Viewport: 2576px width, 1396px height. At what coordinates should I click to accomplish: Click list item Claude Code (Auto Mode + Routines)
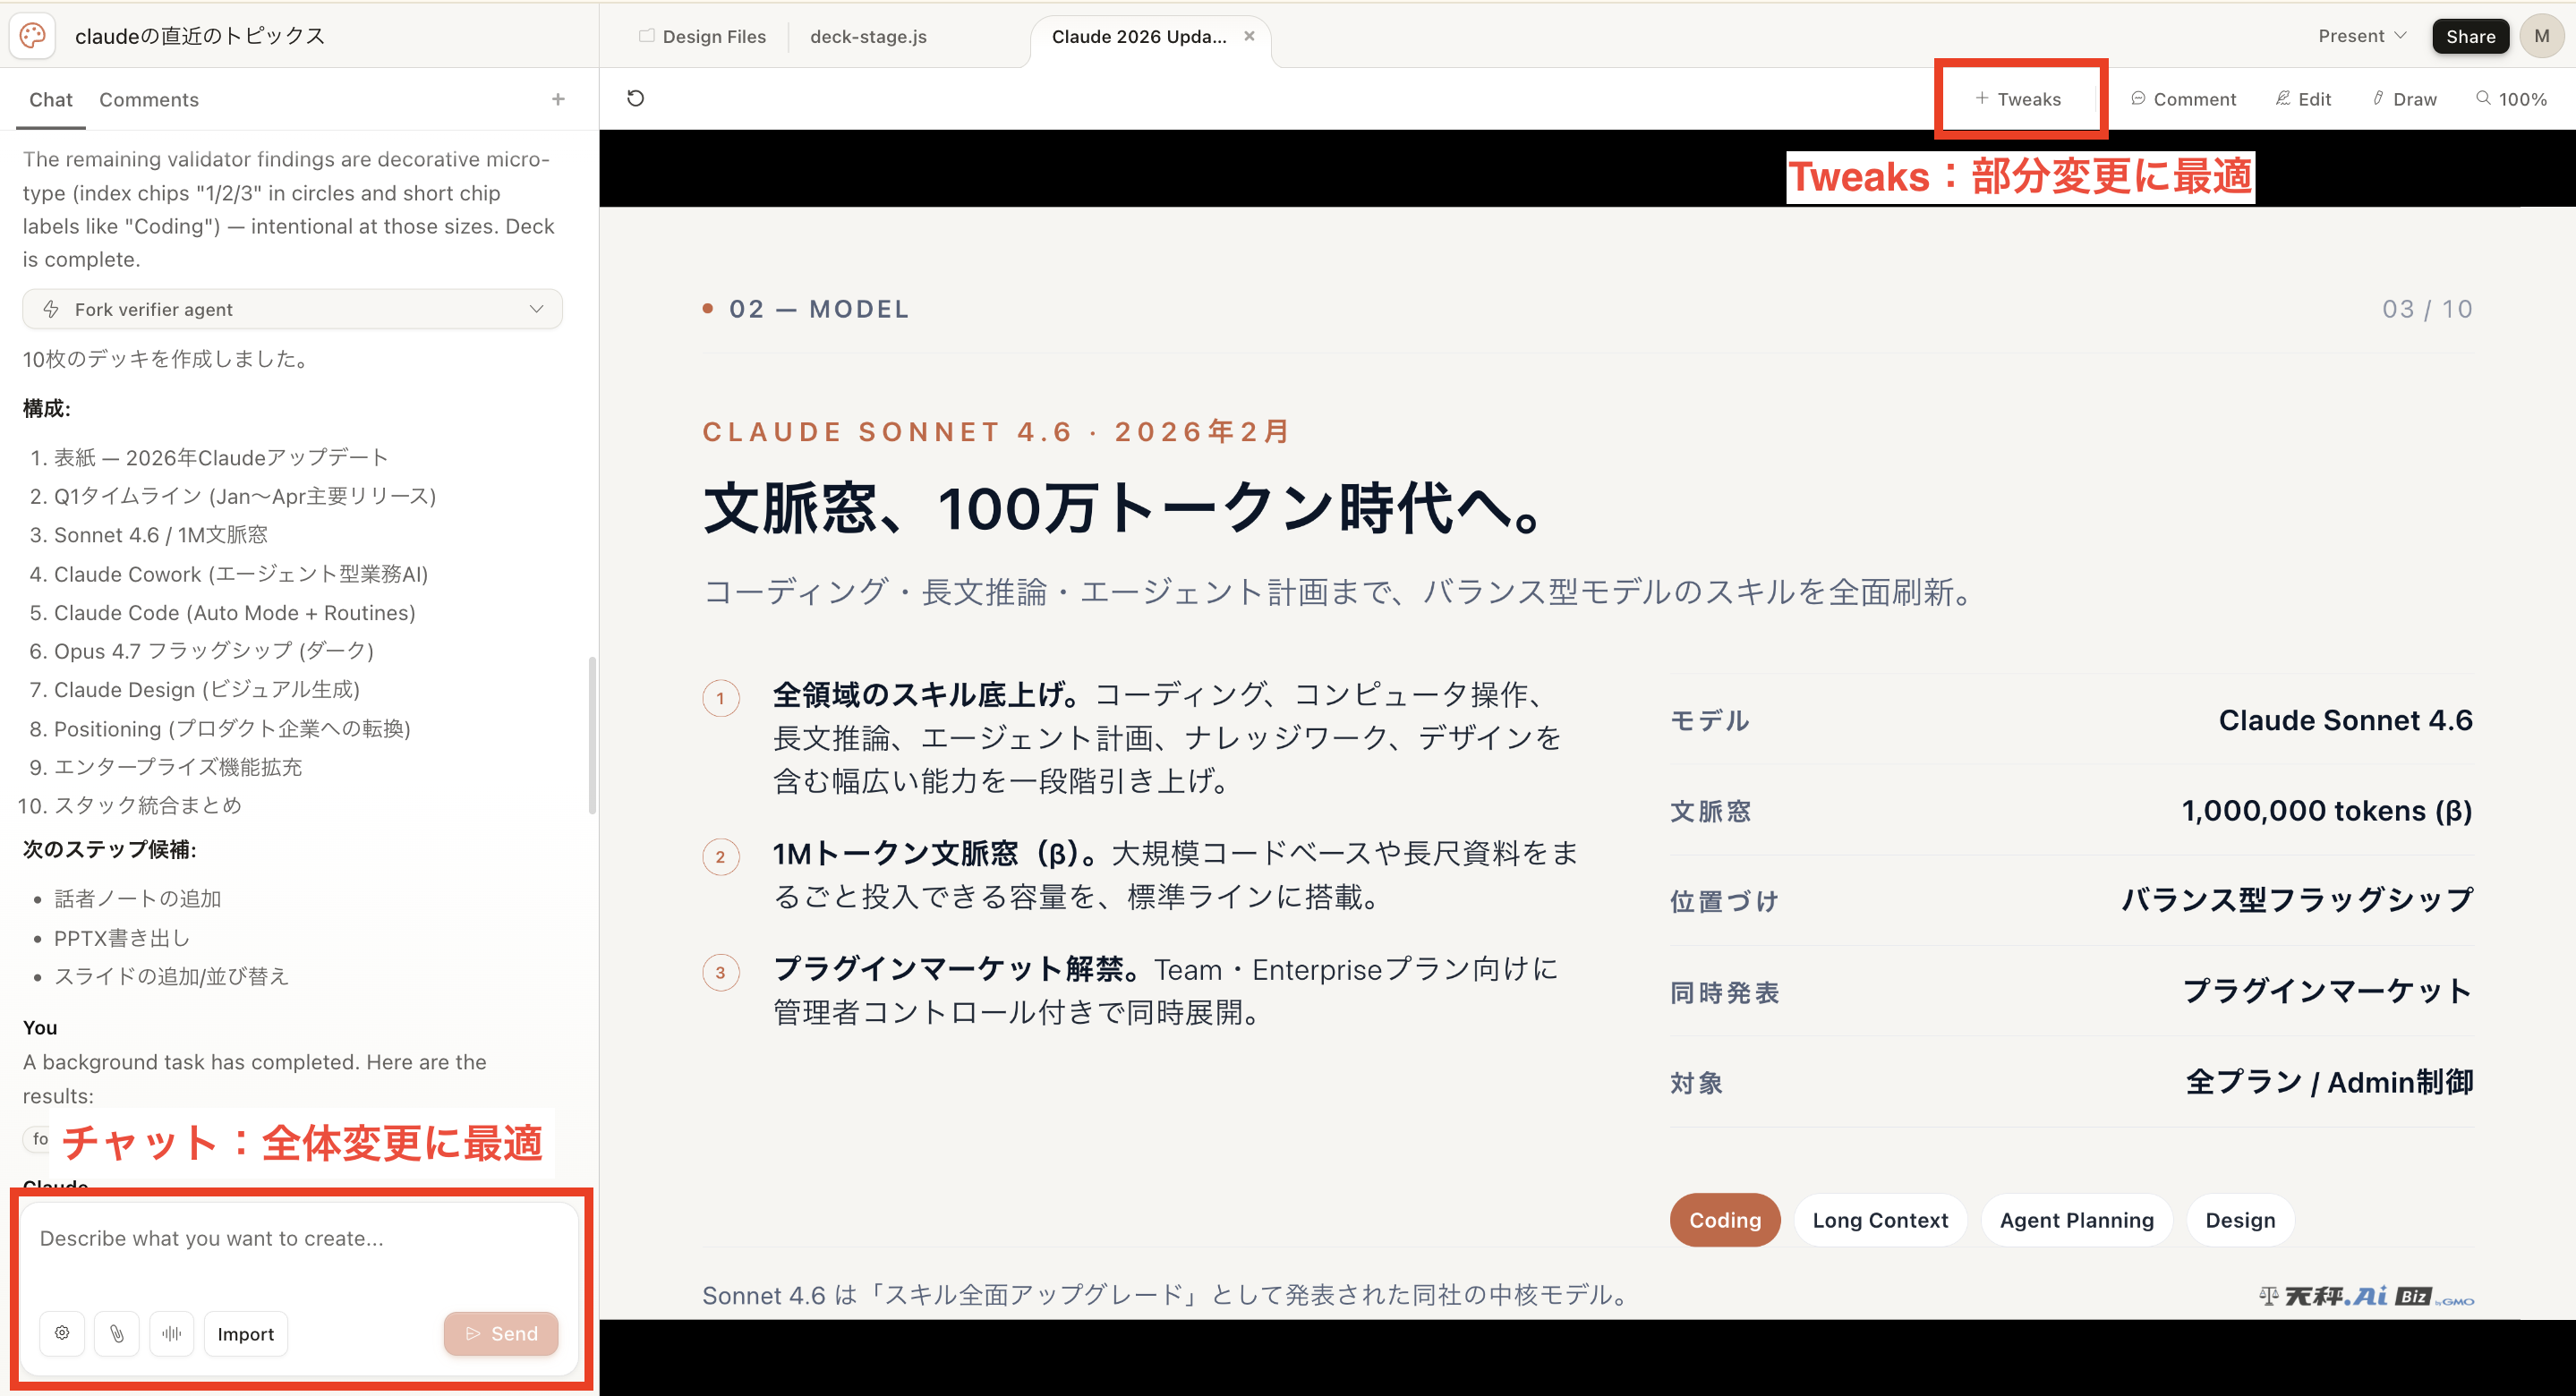pos(234,612)
